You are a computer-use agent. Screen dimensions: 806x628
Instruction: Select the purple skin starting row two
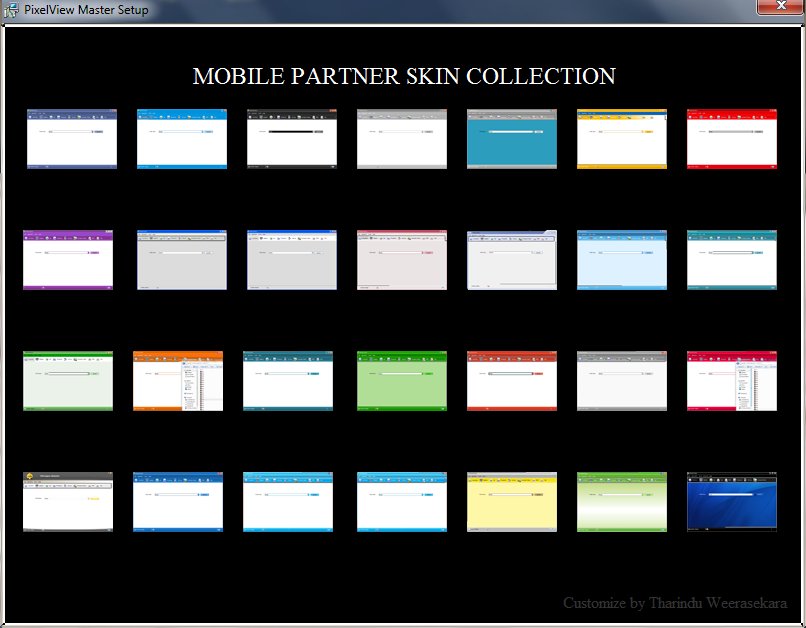tap(67, 259)
